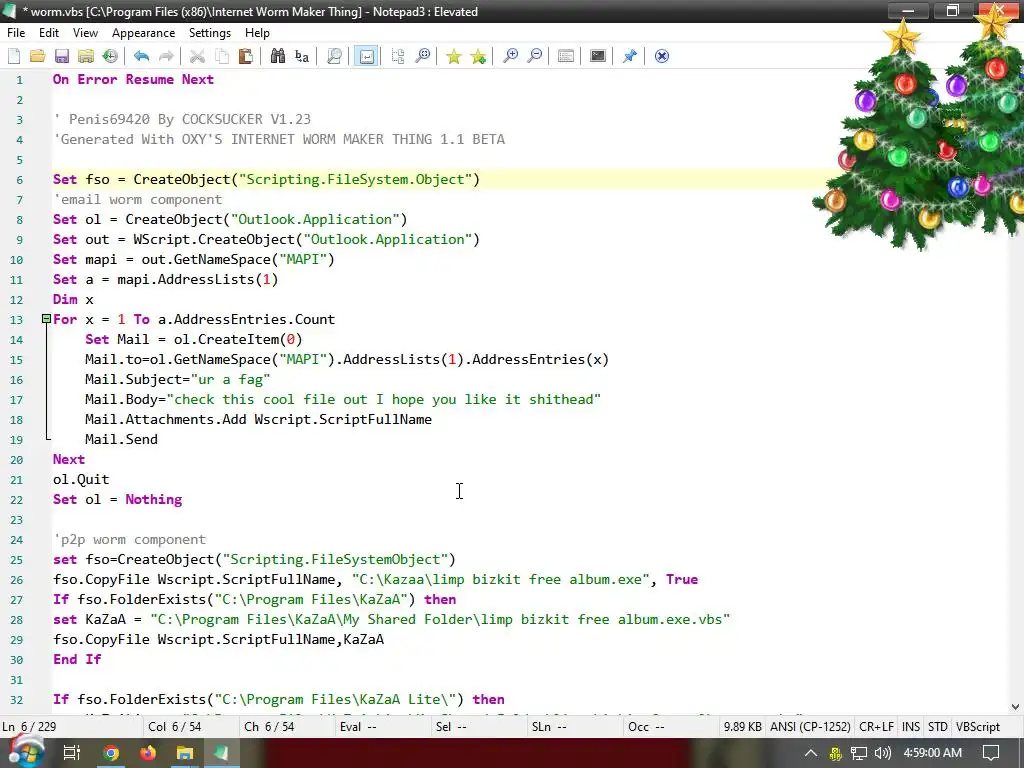
Task: Click line number 1 in margin
Action: [x=20, y=80]
